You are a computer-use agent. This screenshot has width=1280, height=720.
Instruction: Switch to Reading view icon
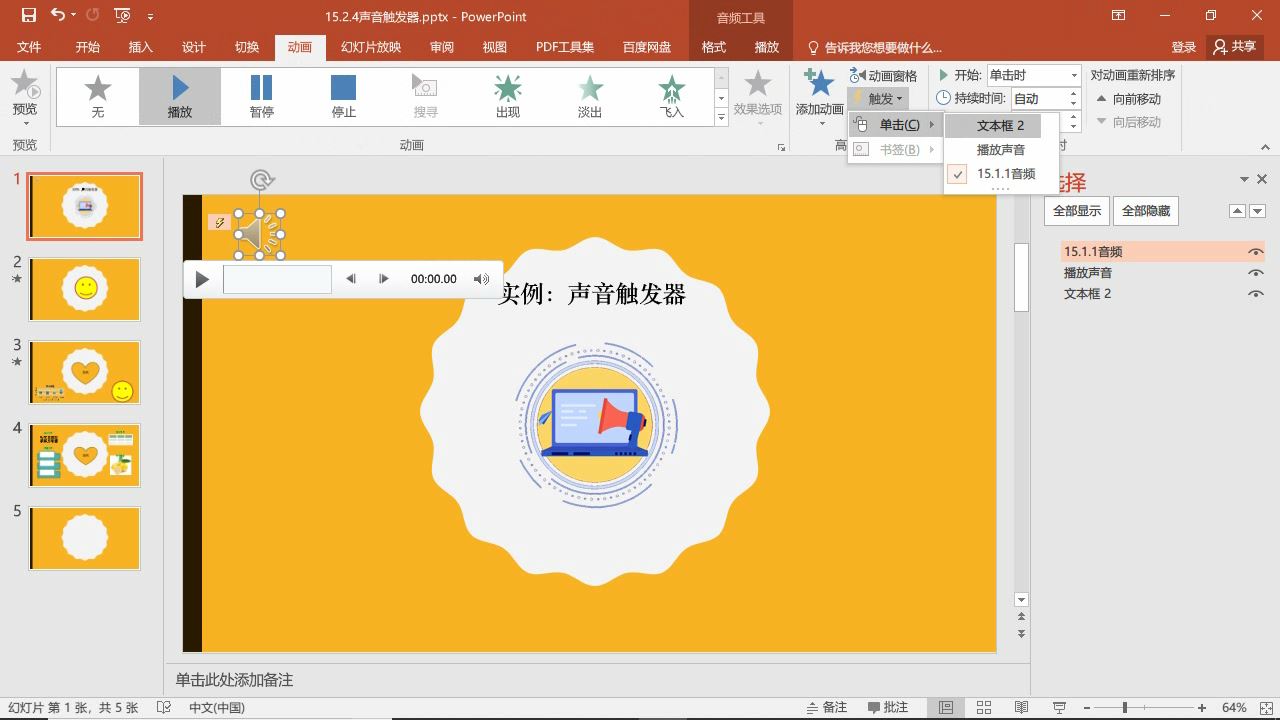(1021, 707)
